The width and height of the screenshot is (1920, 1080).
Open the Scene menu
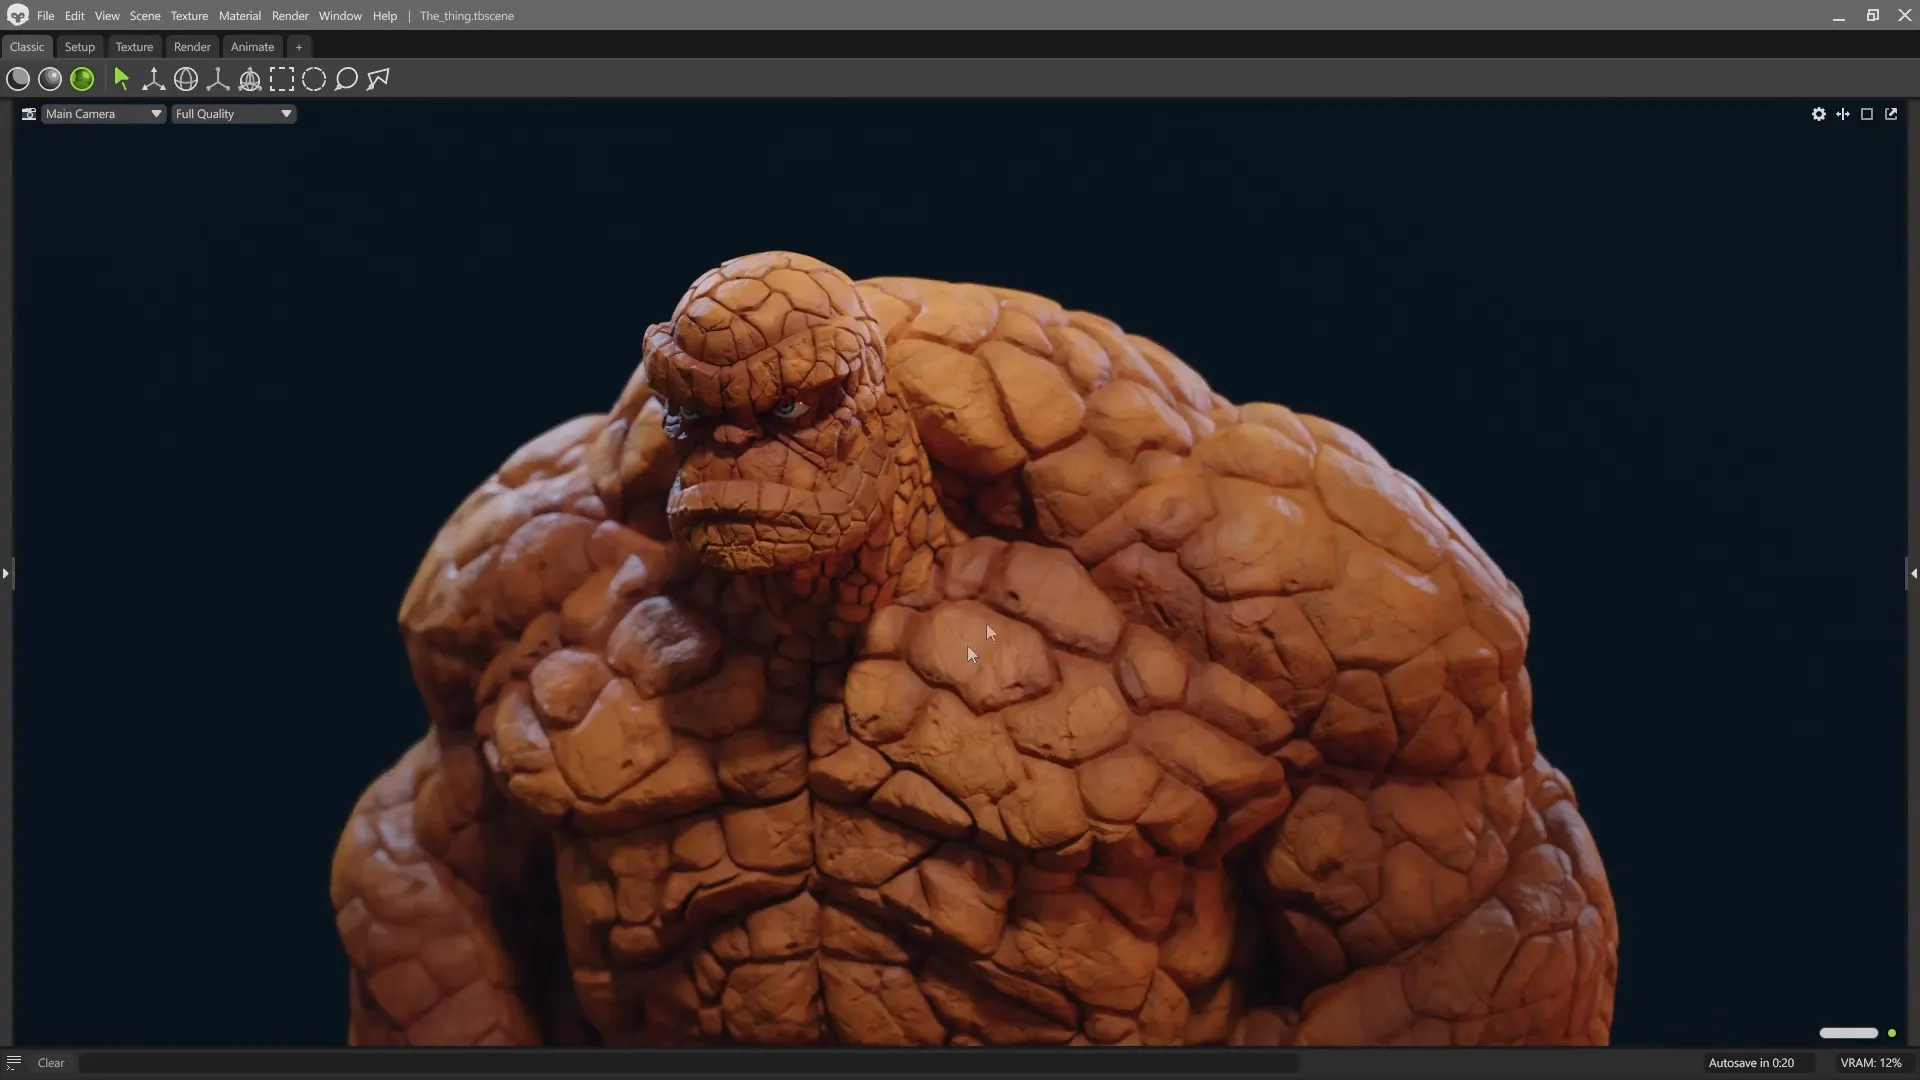click(145, 16)
